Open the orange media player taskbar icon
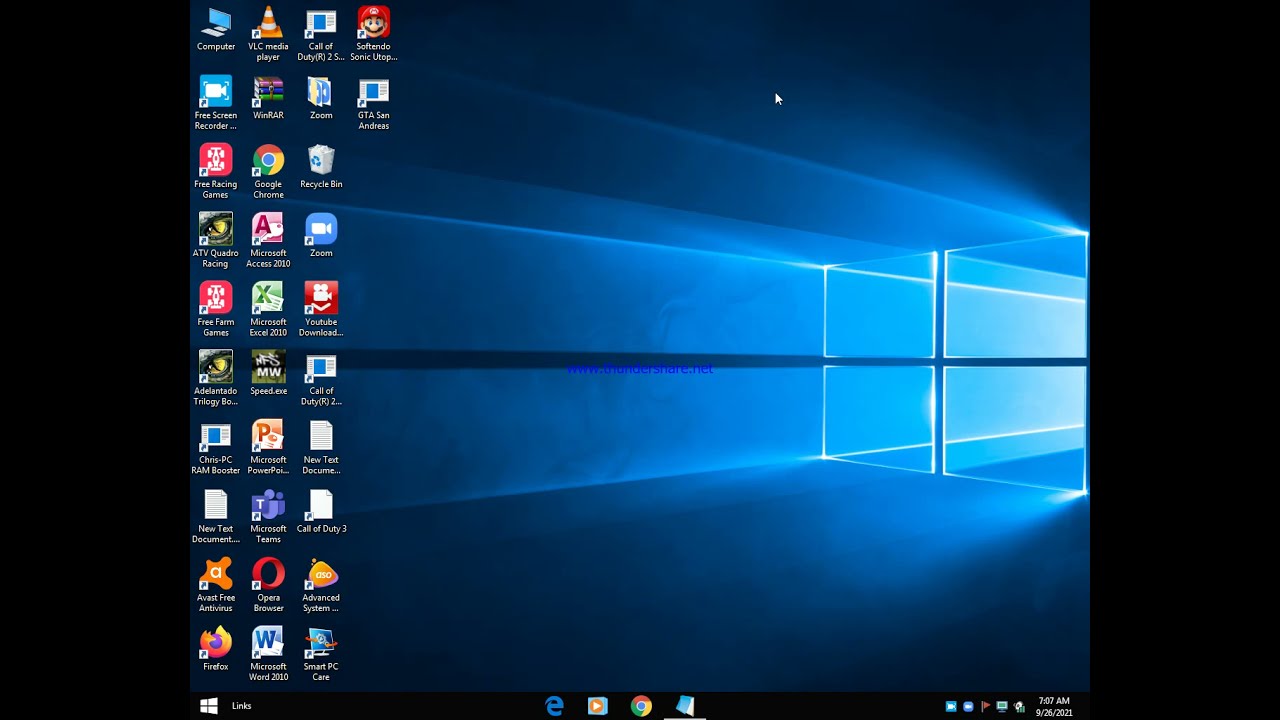Viewport: 1280px width, 720px height. 597,706
